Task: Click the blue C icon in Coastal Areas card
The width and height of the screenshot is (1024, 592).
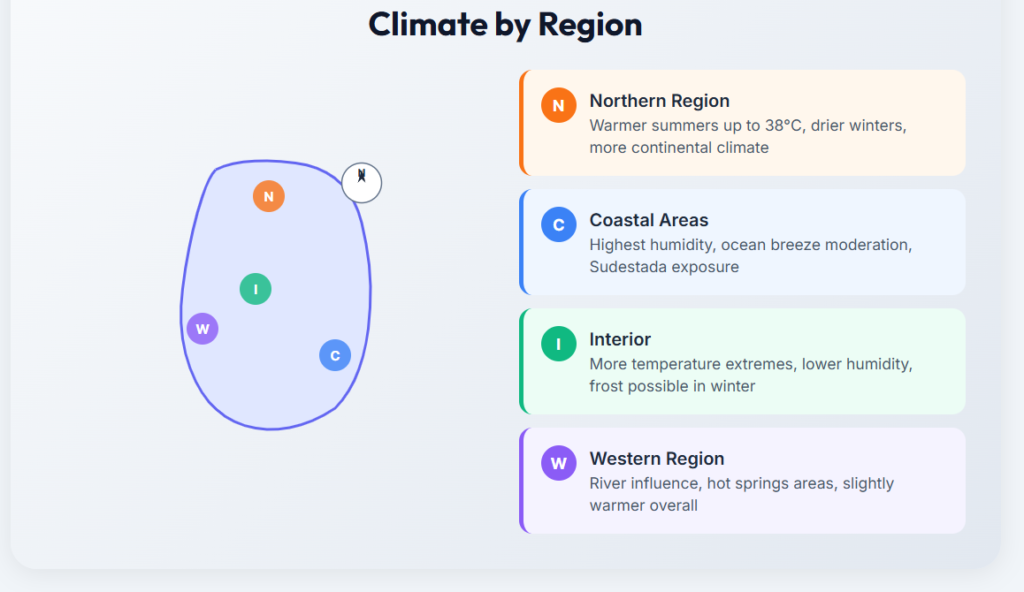Action: pos(558,224)
